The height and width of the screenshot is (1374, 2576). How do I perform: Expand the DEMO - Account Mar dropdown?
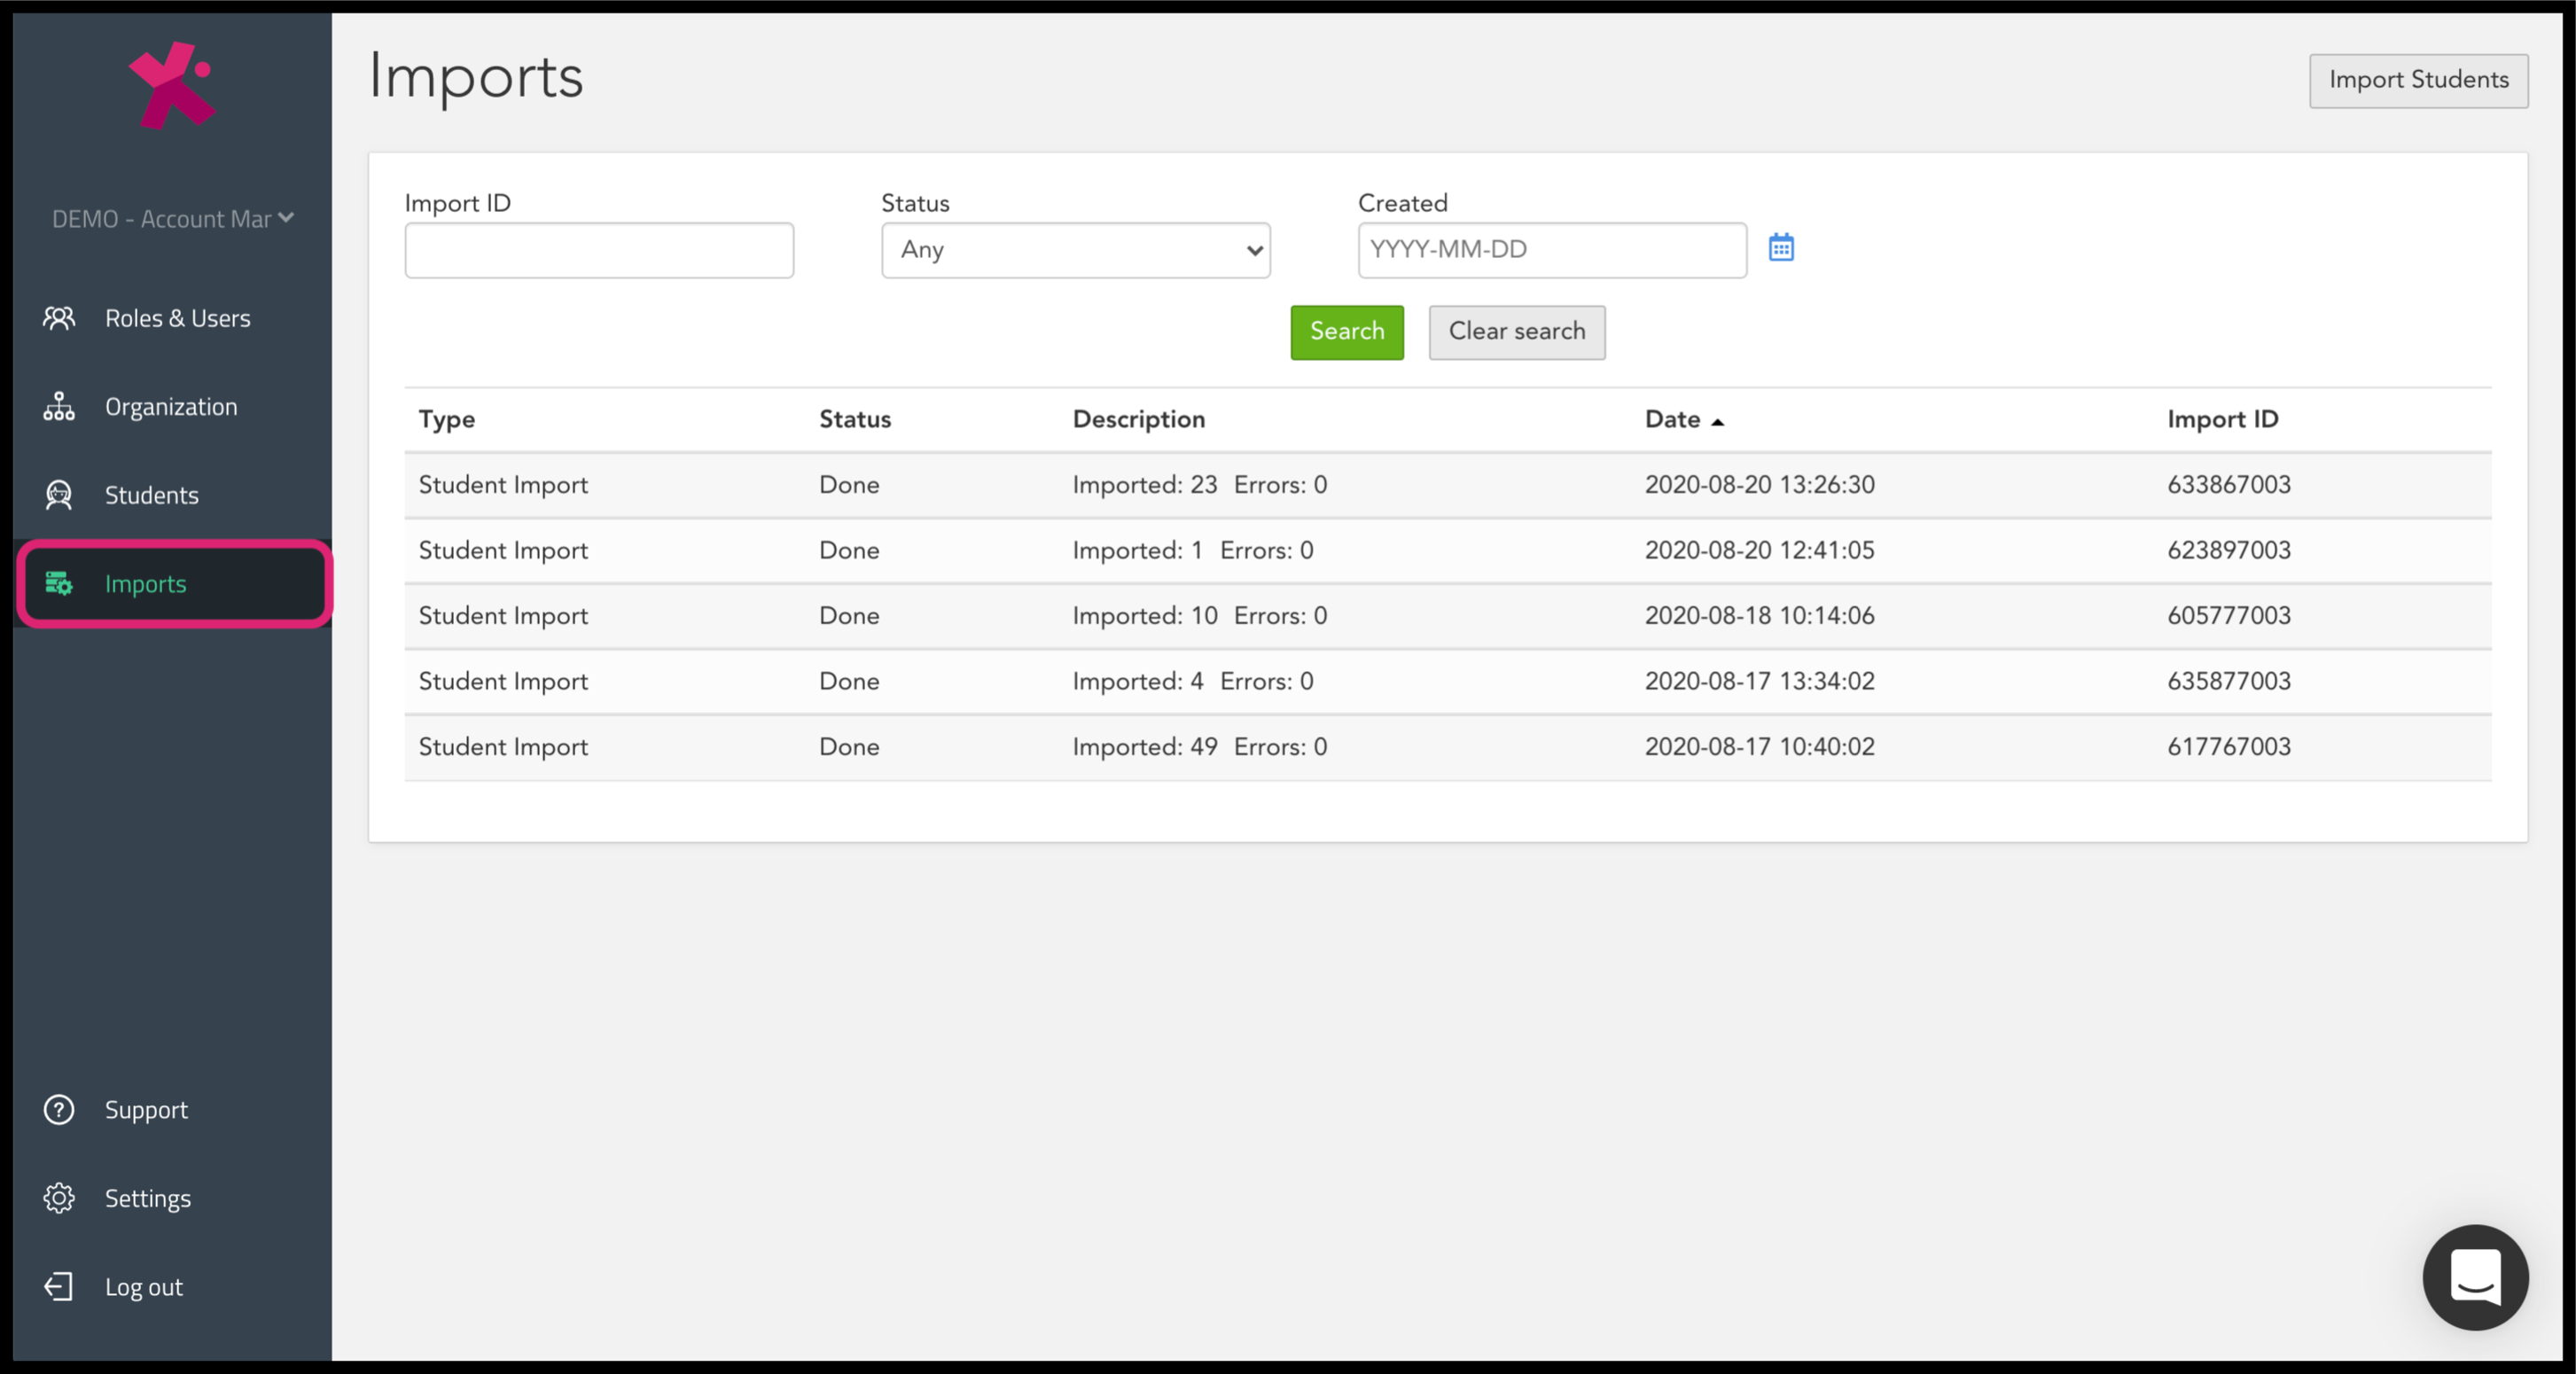[172, 219]
